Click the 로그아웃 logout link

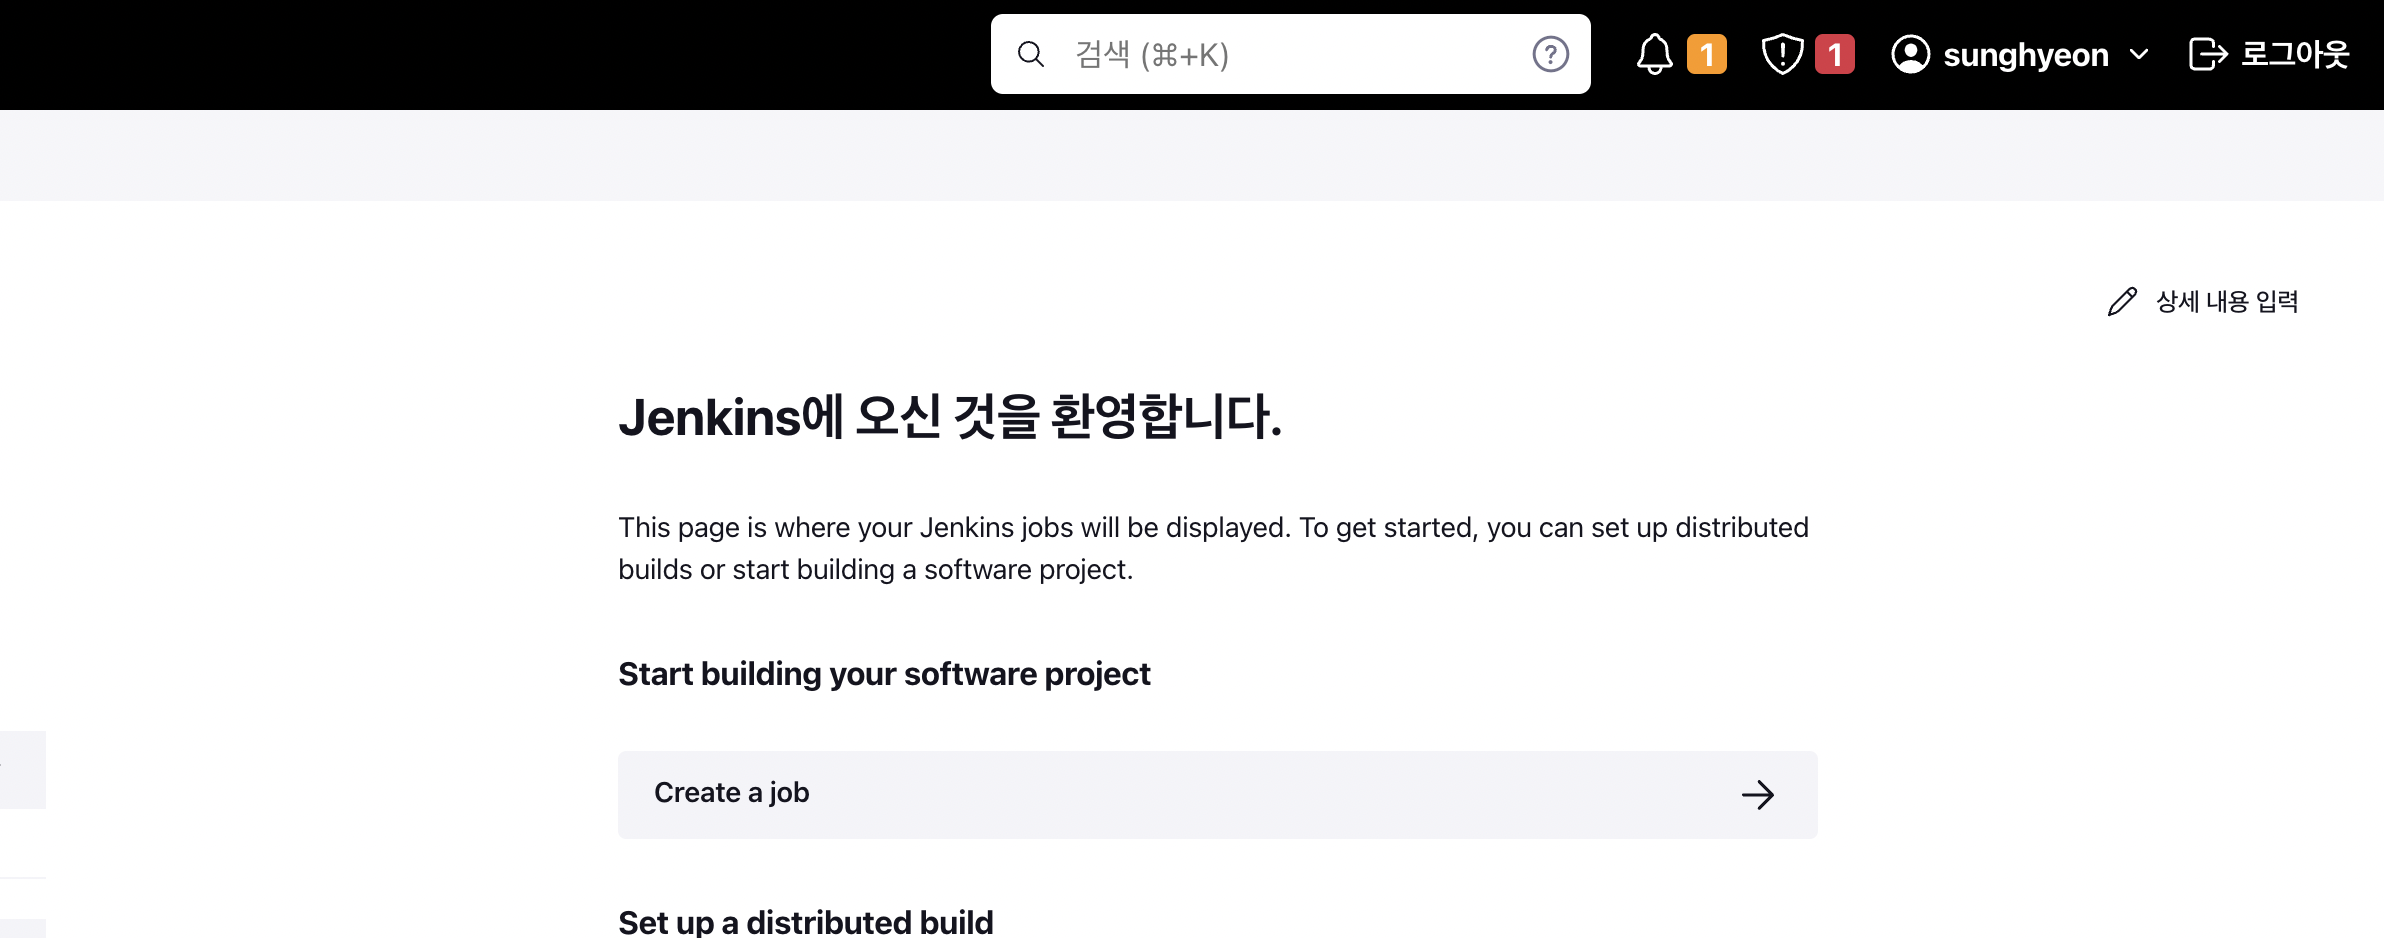click(2294, 54)
